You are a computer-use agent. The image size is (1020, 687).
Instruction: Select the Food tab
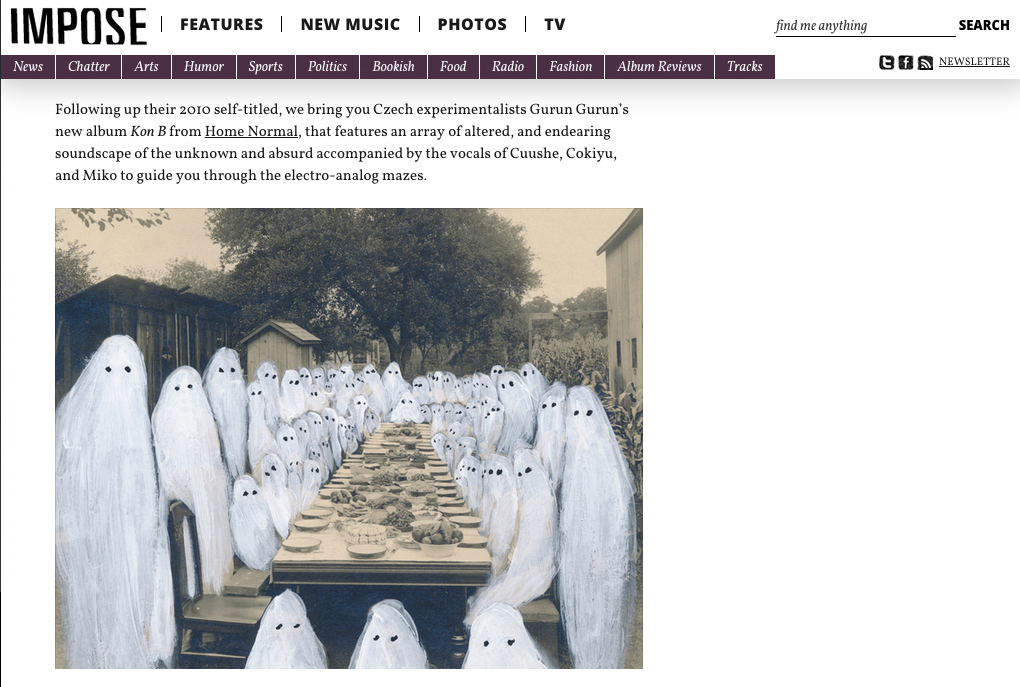tap(453, 67)
